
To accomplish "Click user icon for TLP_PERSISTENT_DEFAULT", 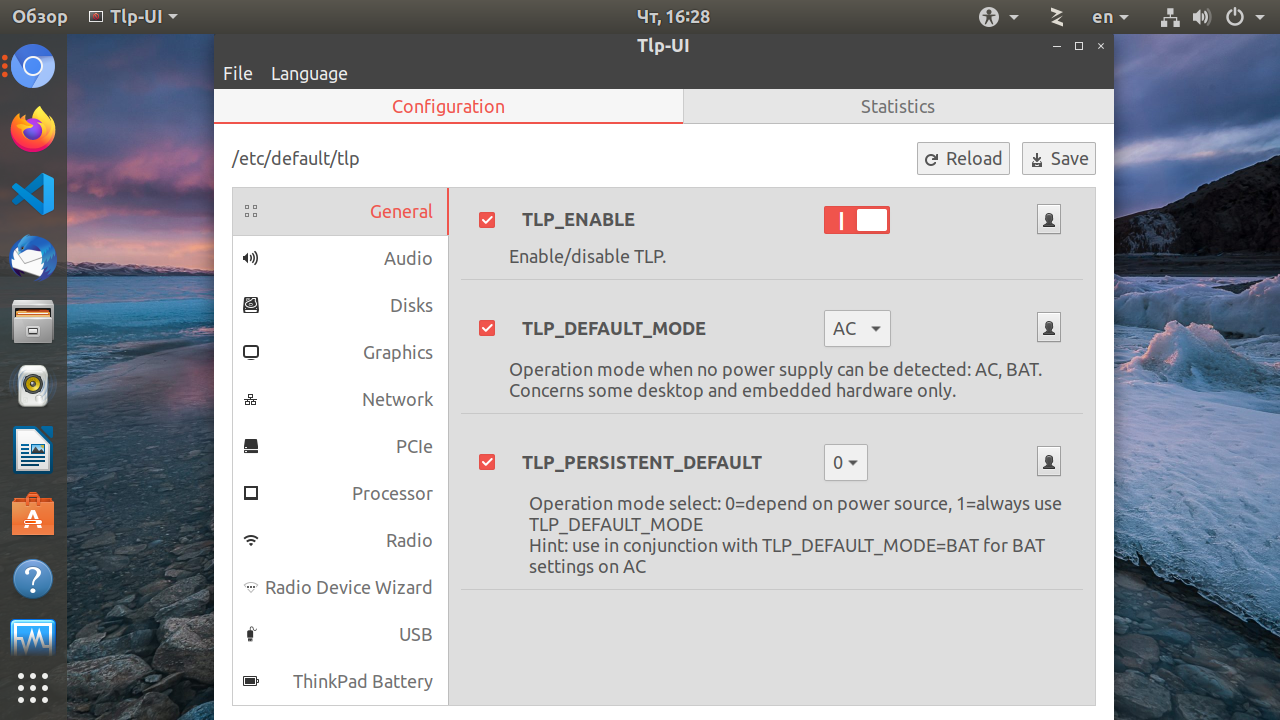I will coord(1049,461).
